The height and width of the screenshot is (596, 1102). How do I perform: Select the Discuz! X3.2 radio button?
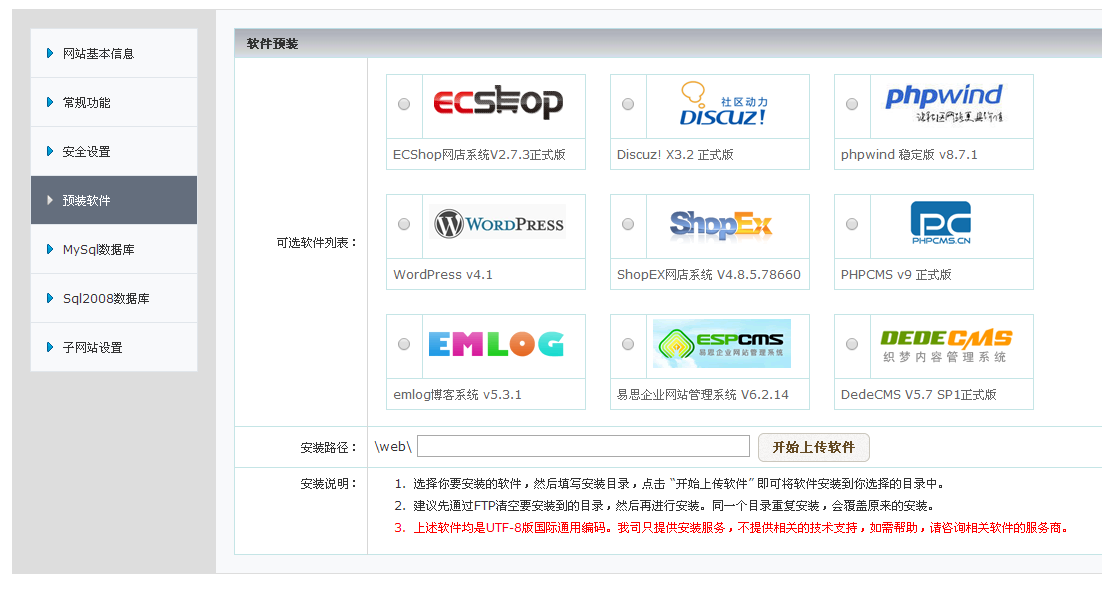[628, 103]
